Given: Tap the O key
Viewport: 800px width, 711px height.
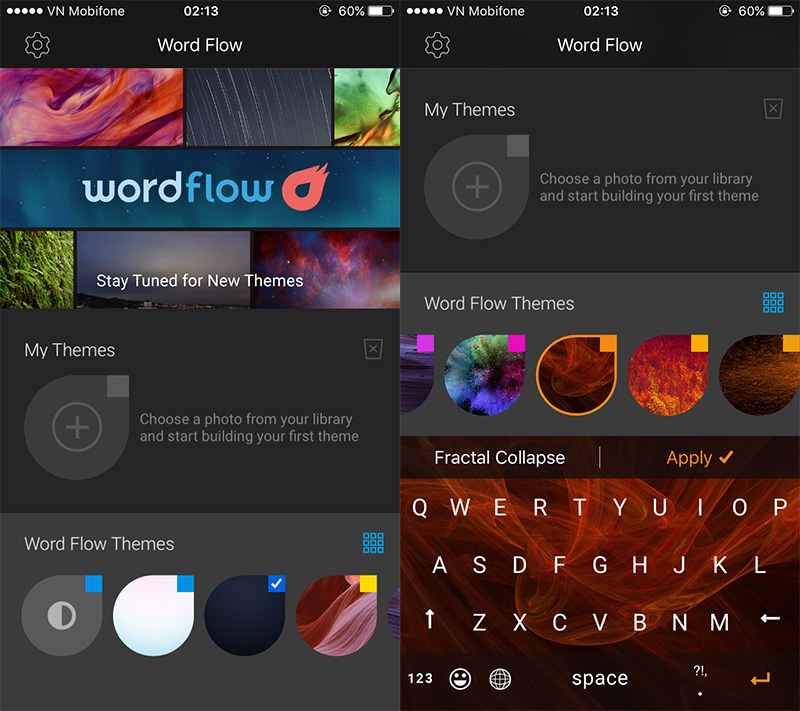Looking at the screenshot, I should coord(740,507).
